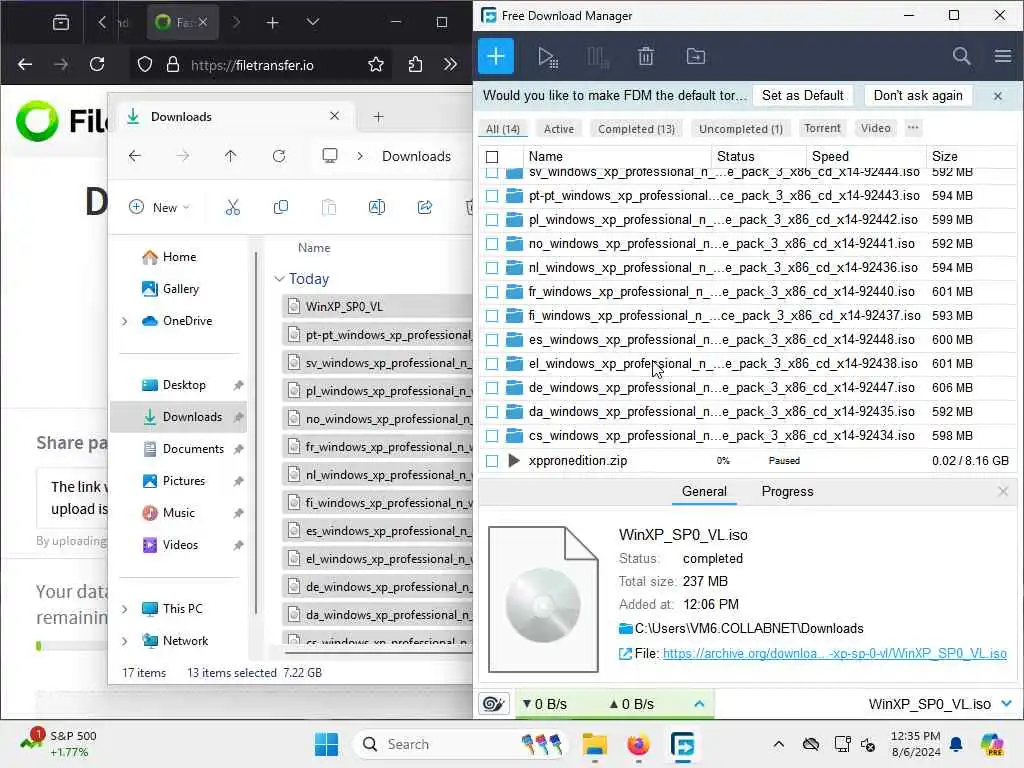
Task: Check the nl_windows_xp_professional download row
Action: (492, 268)
